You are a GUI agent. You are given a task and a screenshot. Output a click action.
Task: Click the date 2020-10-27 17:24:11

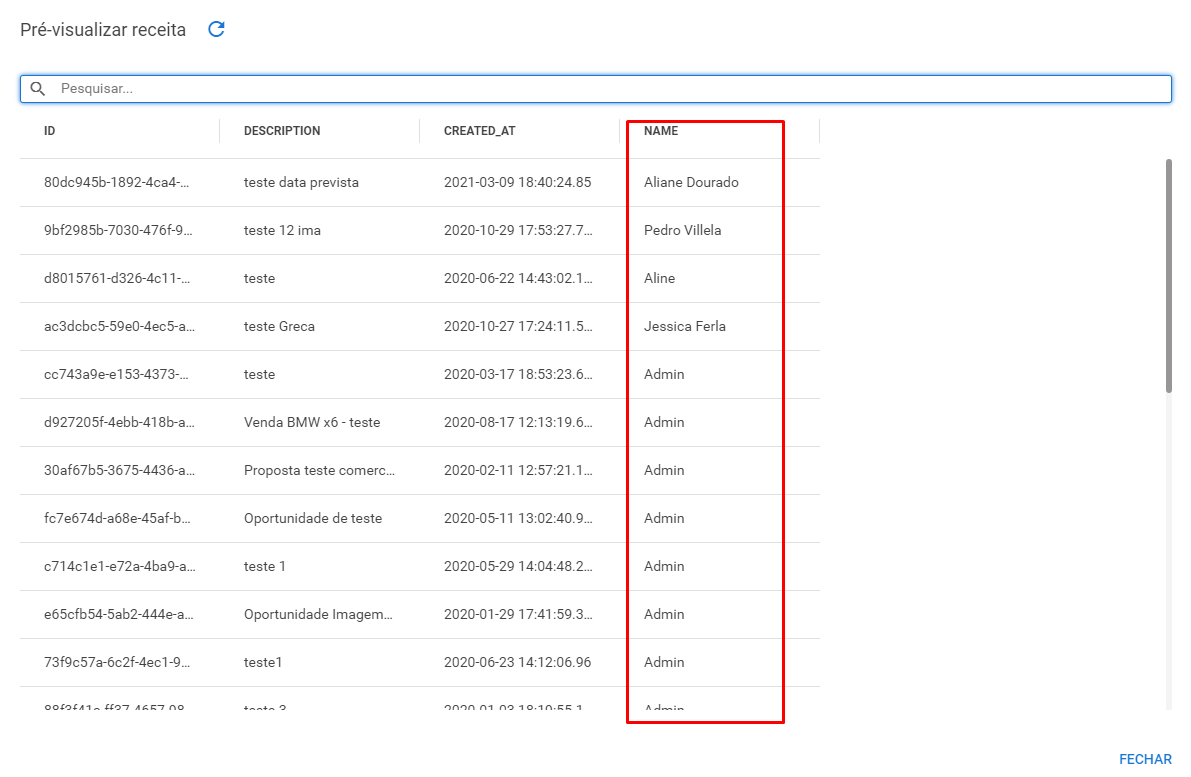(x=518, y=326)
